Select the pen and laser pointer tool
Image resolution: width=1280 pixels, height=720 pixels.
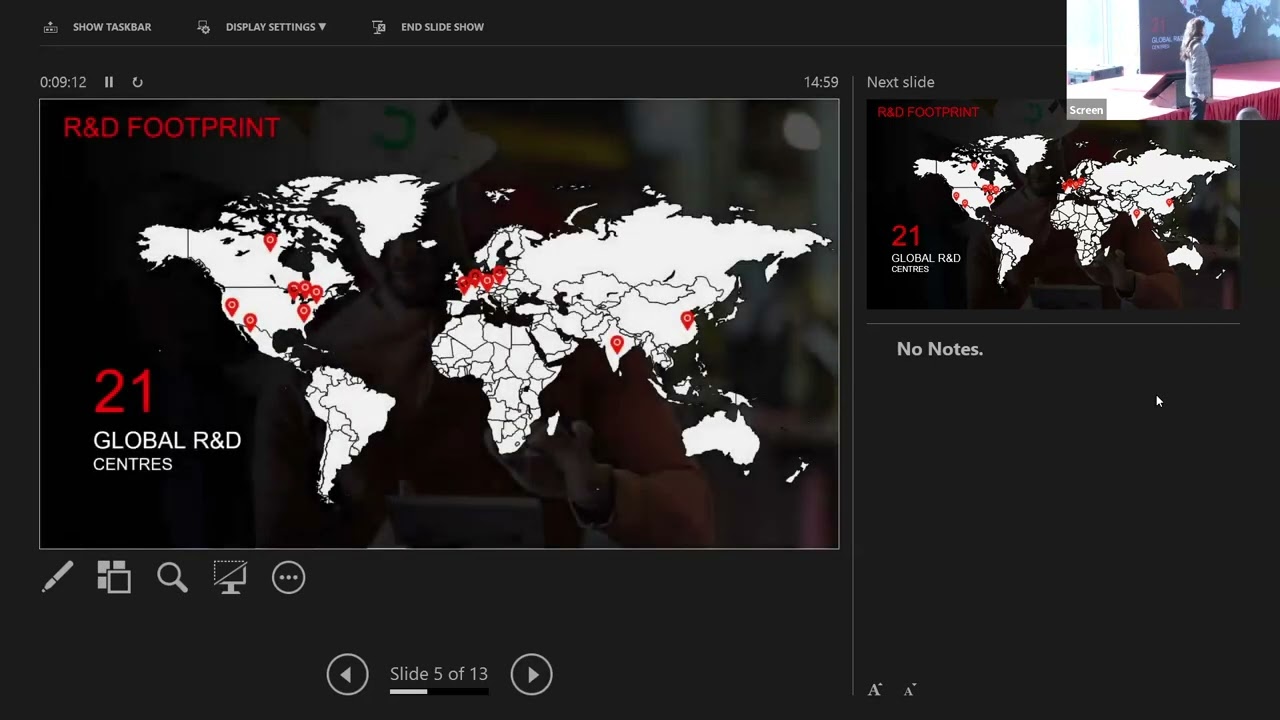(57, 577)
